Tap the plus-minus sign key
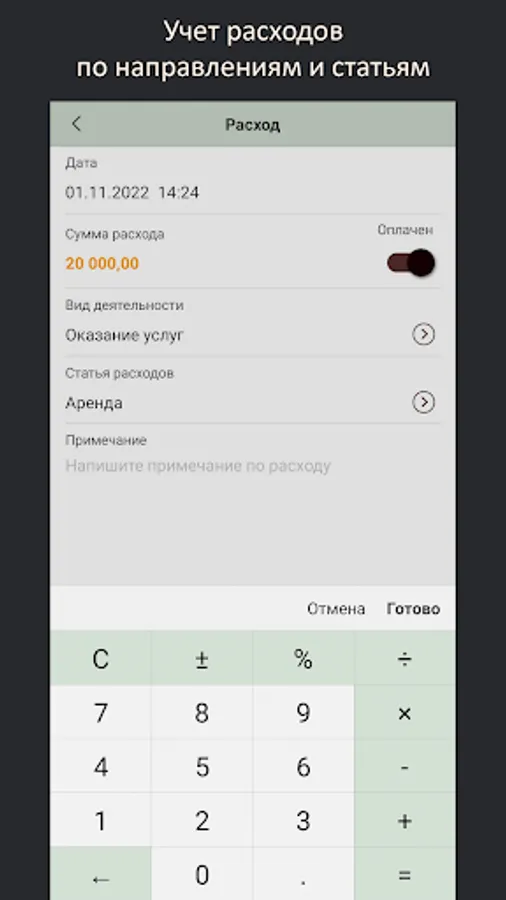 point(202,660)
